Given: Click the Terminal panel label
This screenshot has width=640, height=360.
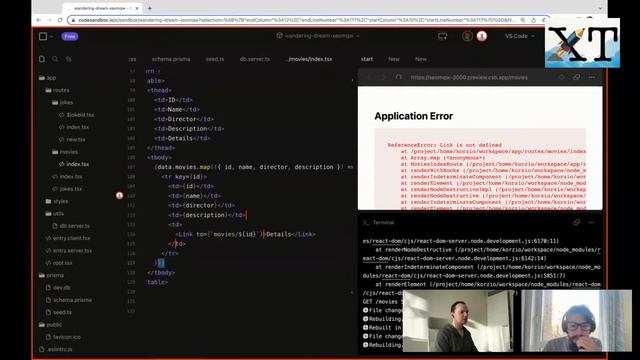Looking at the screenshot, I should (383, 222).
